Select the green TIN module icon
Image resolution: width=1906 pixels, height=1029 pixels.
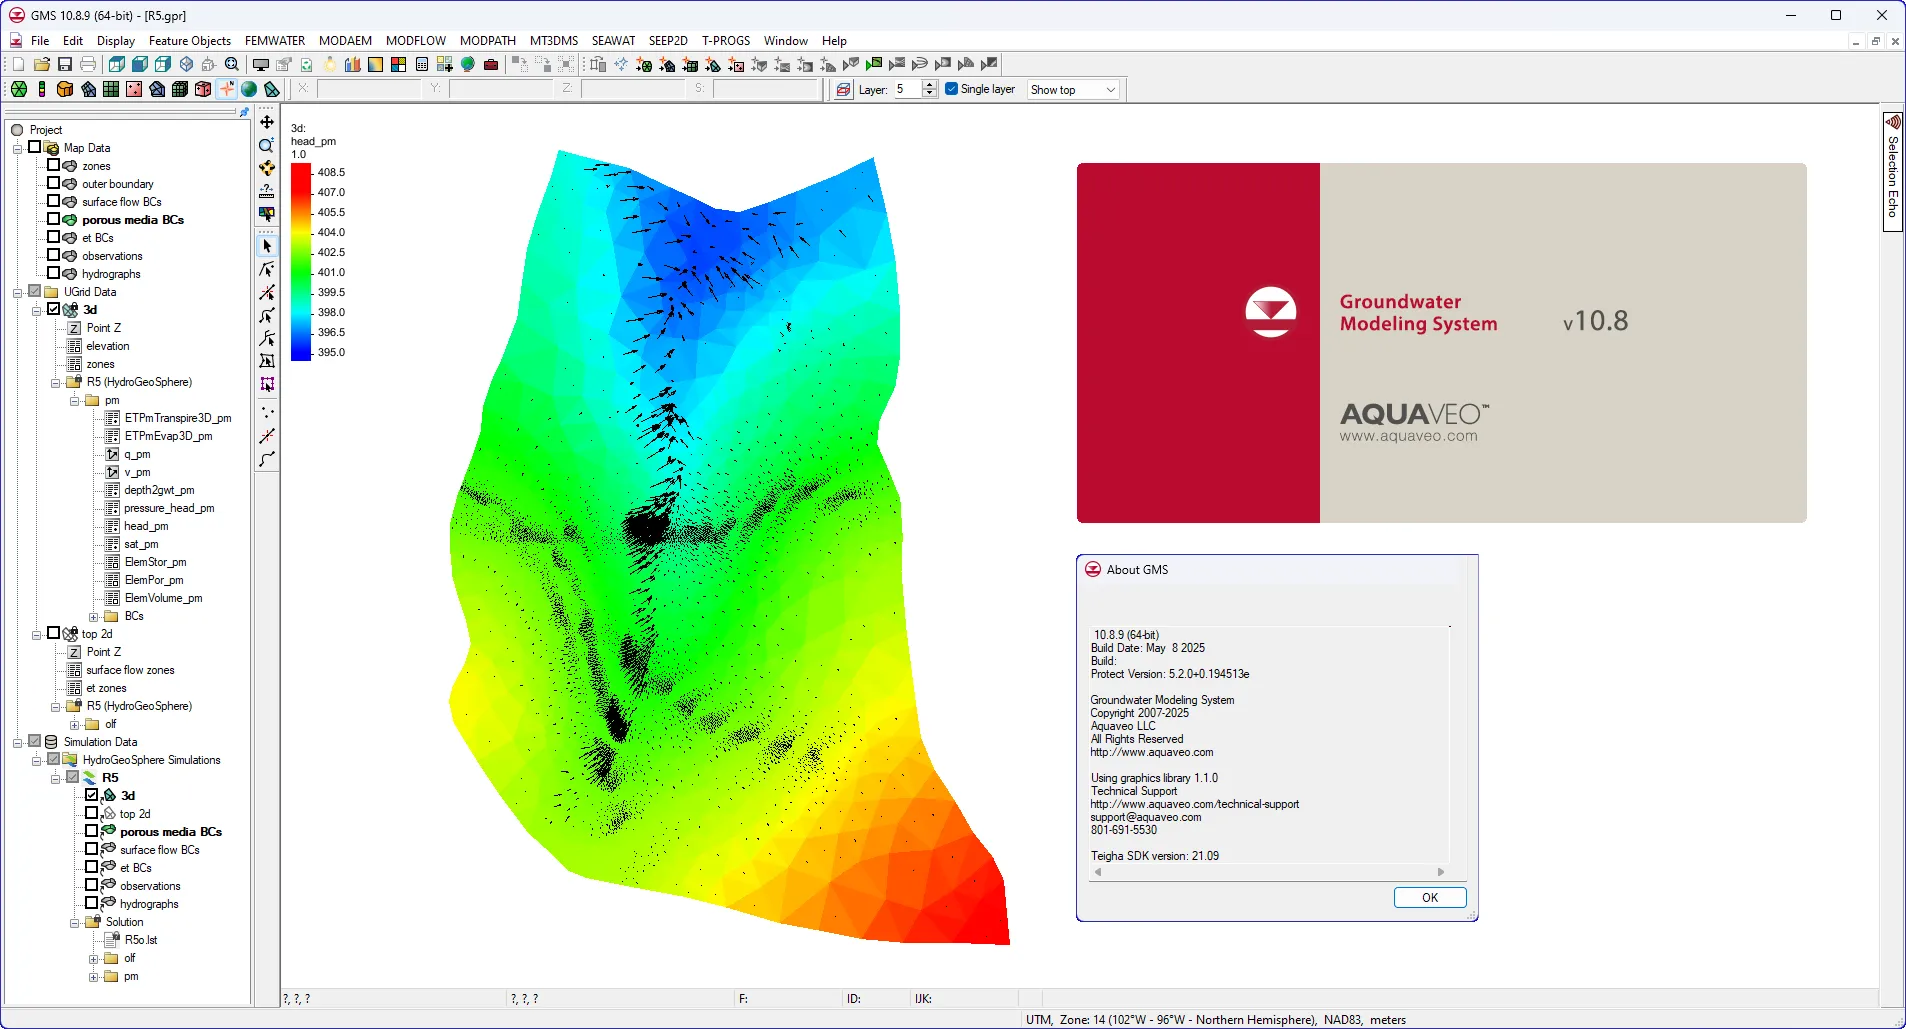[x=18, y=89]
